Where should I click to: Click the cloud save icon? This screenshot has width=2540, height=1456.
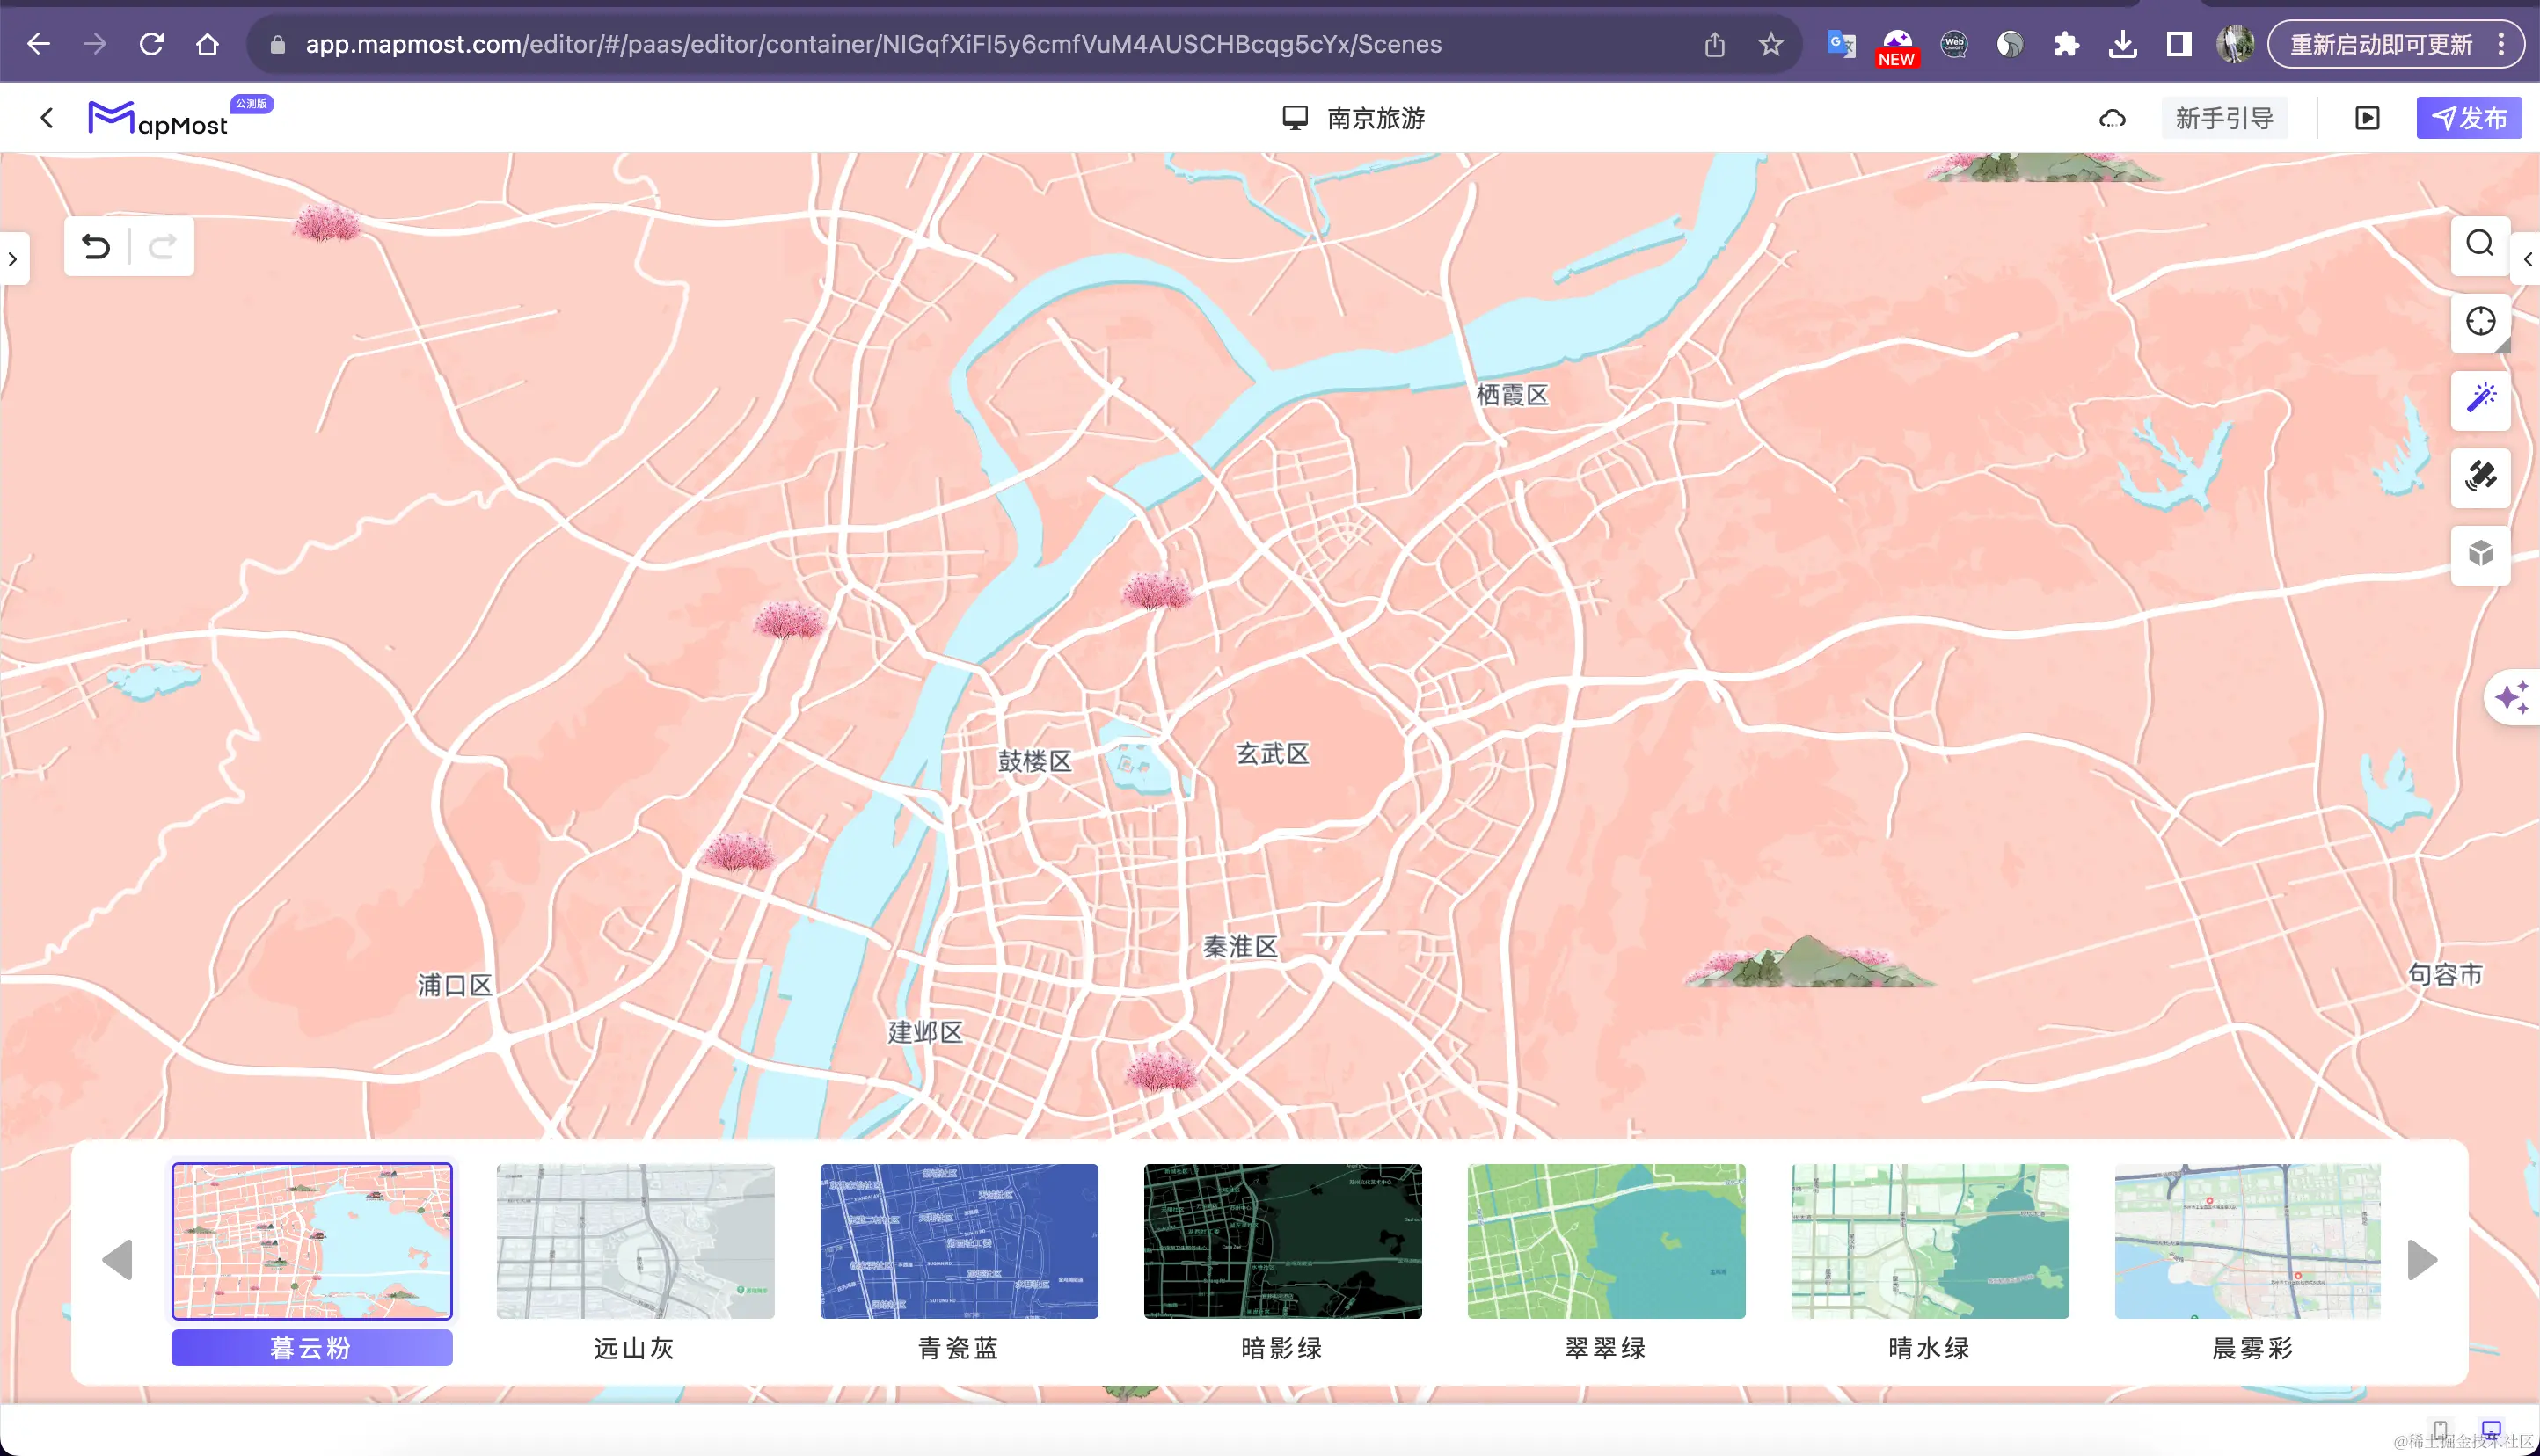tap(2112, 119)
